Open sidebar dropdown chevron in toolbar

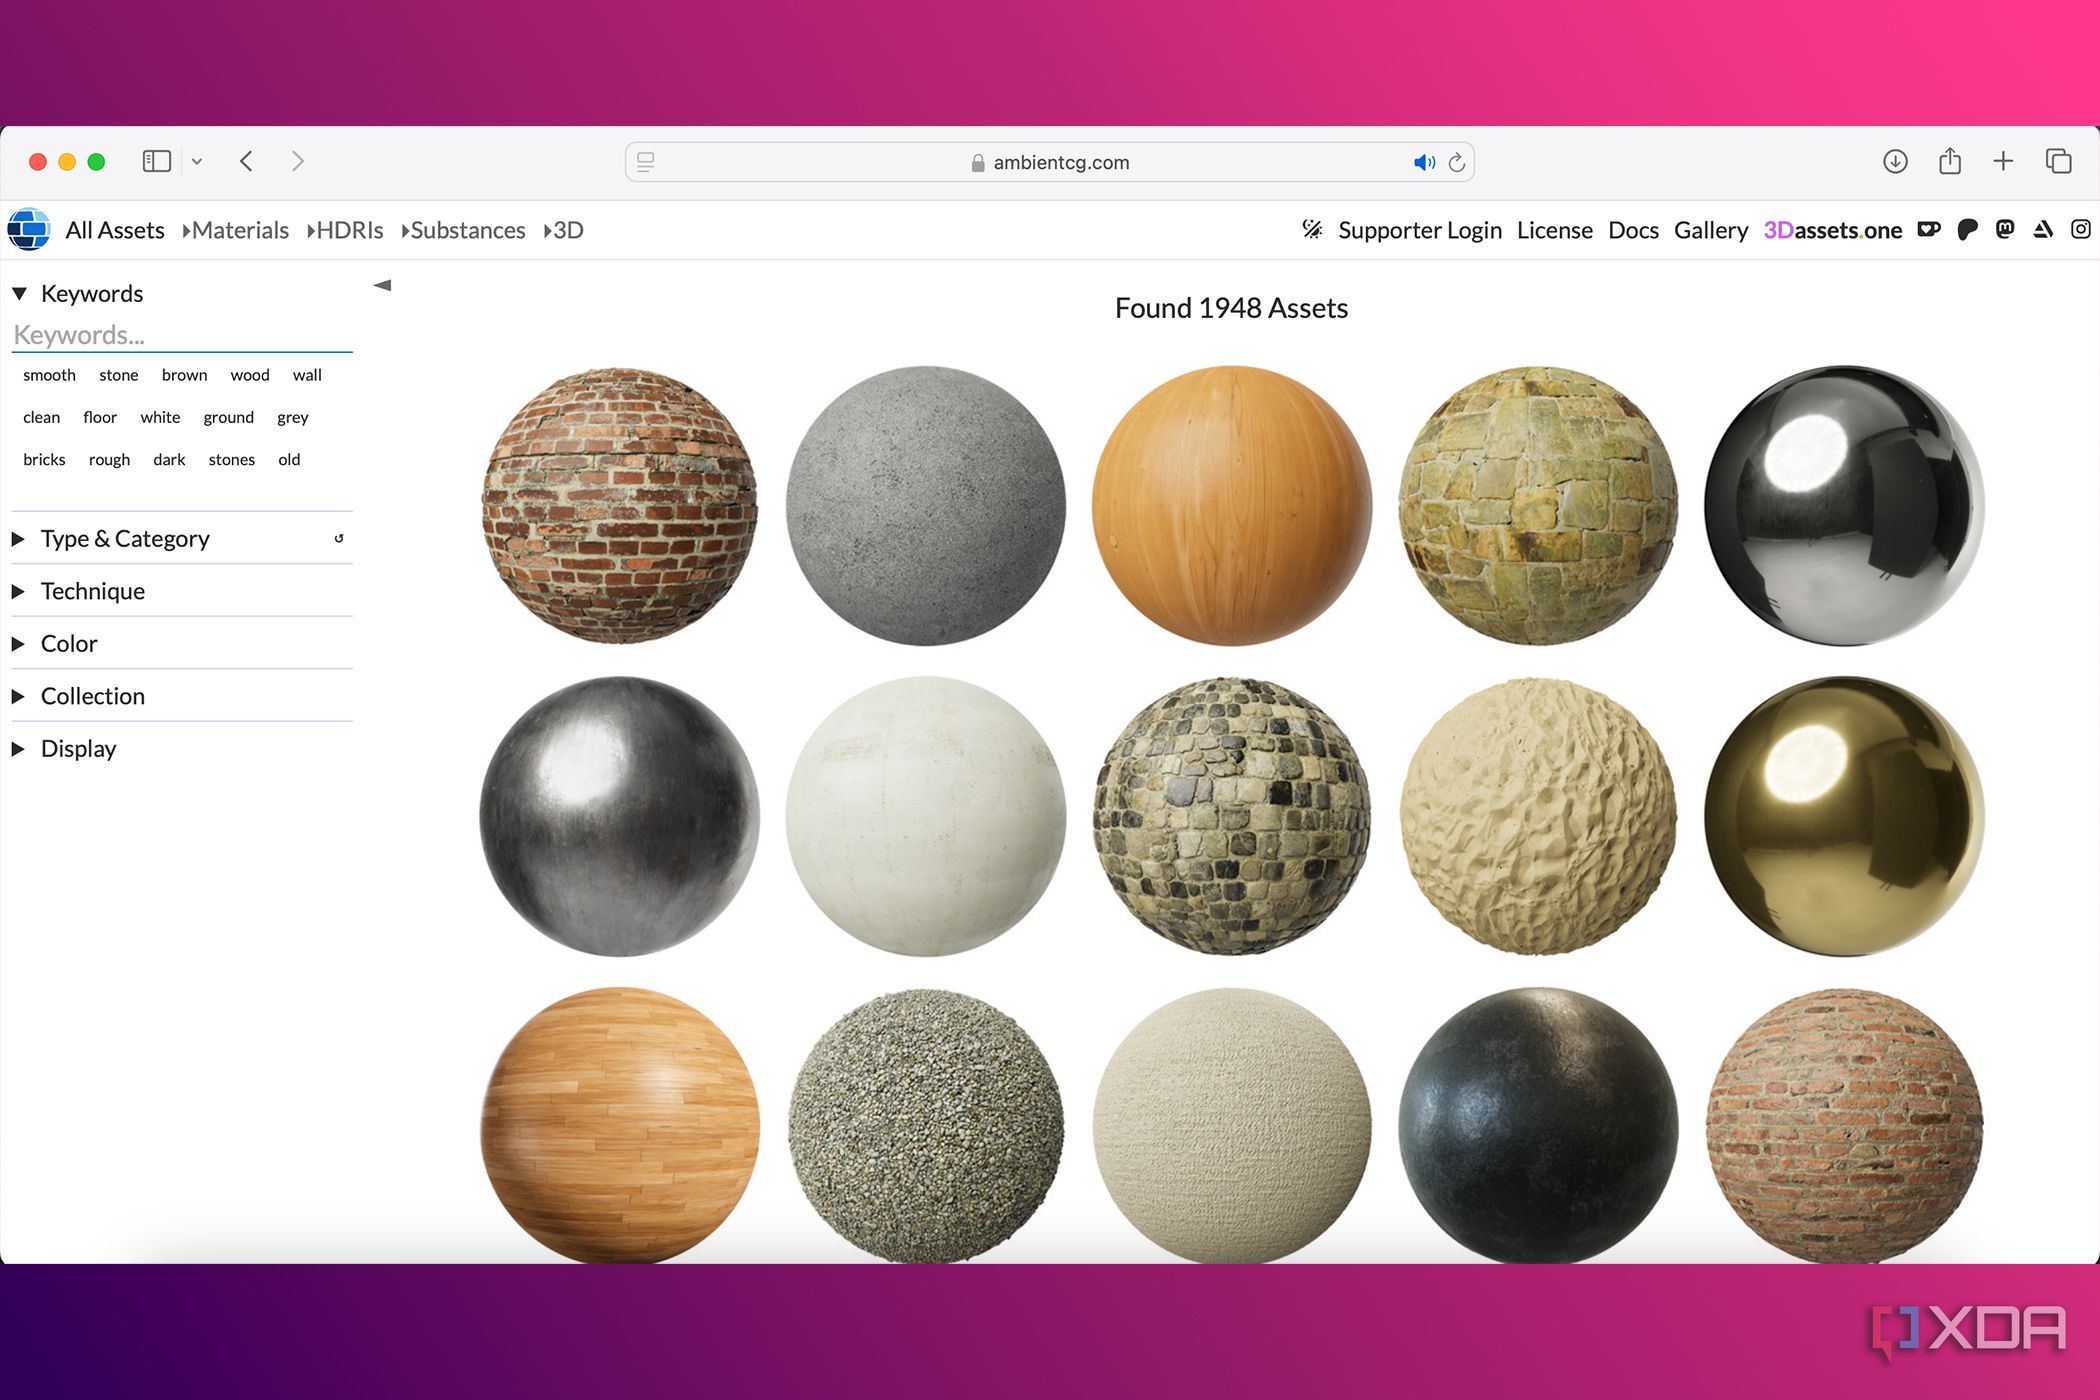point(197,161)
